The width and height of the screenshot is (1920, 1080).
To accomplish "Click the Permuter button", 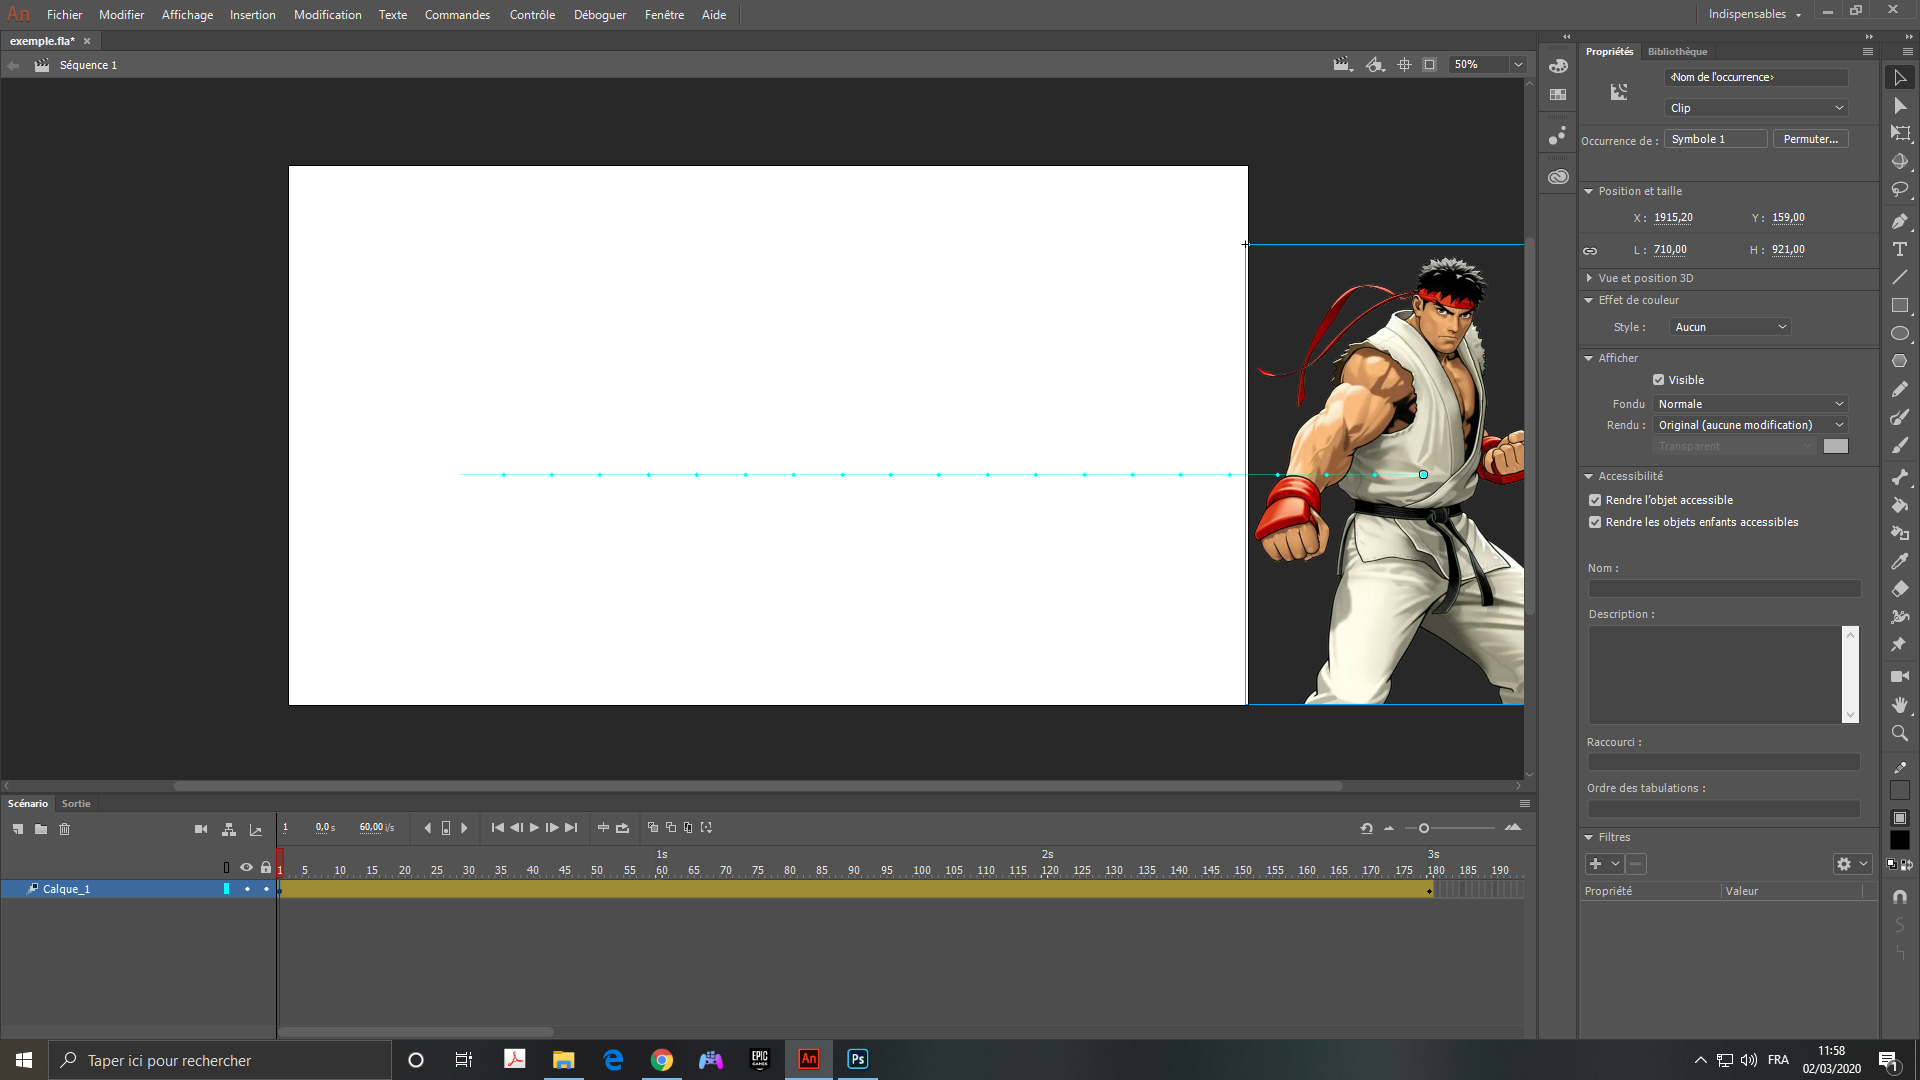I will 1810,139.
